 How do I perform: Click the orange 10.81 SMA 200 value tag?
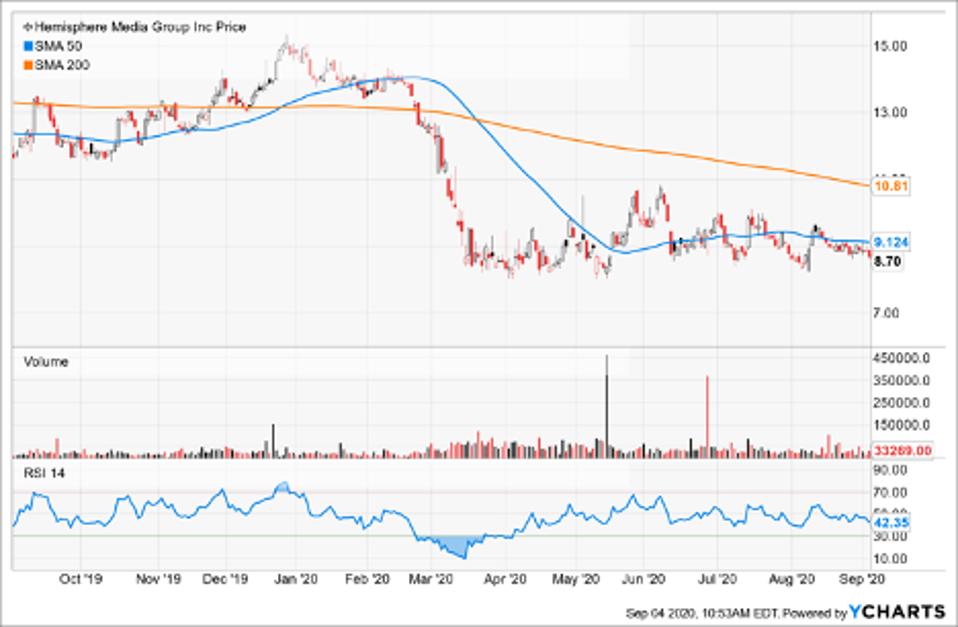[x=891, y=186]
